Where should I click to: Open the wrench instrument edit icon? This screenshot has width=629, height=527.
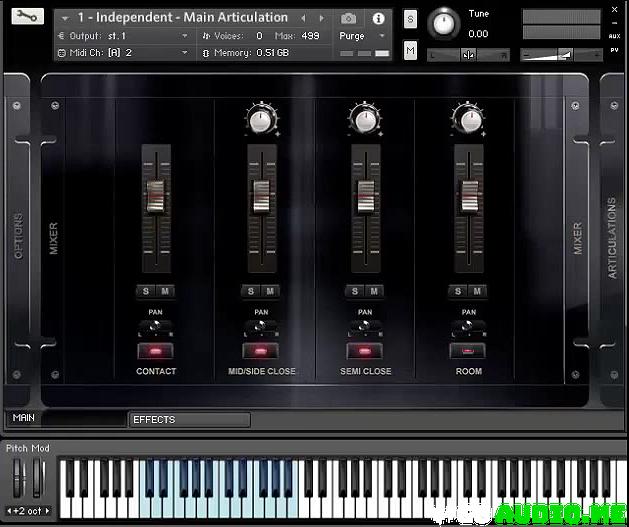tap(27, 16)
